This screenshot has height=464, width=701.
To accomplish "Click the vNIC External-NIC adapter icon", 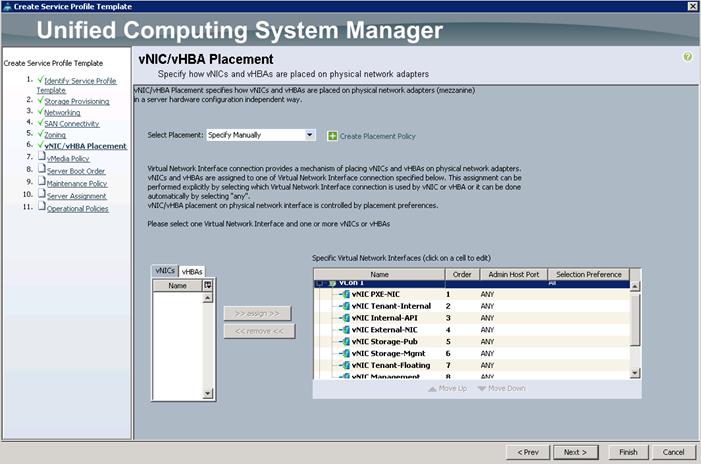I will pos(346,330).
